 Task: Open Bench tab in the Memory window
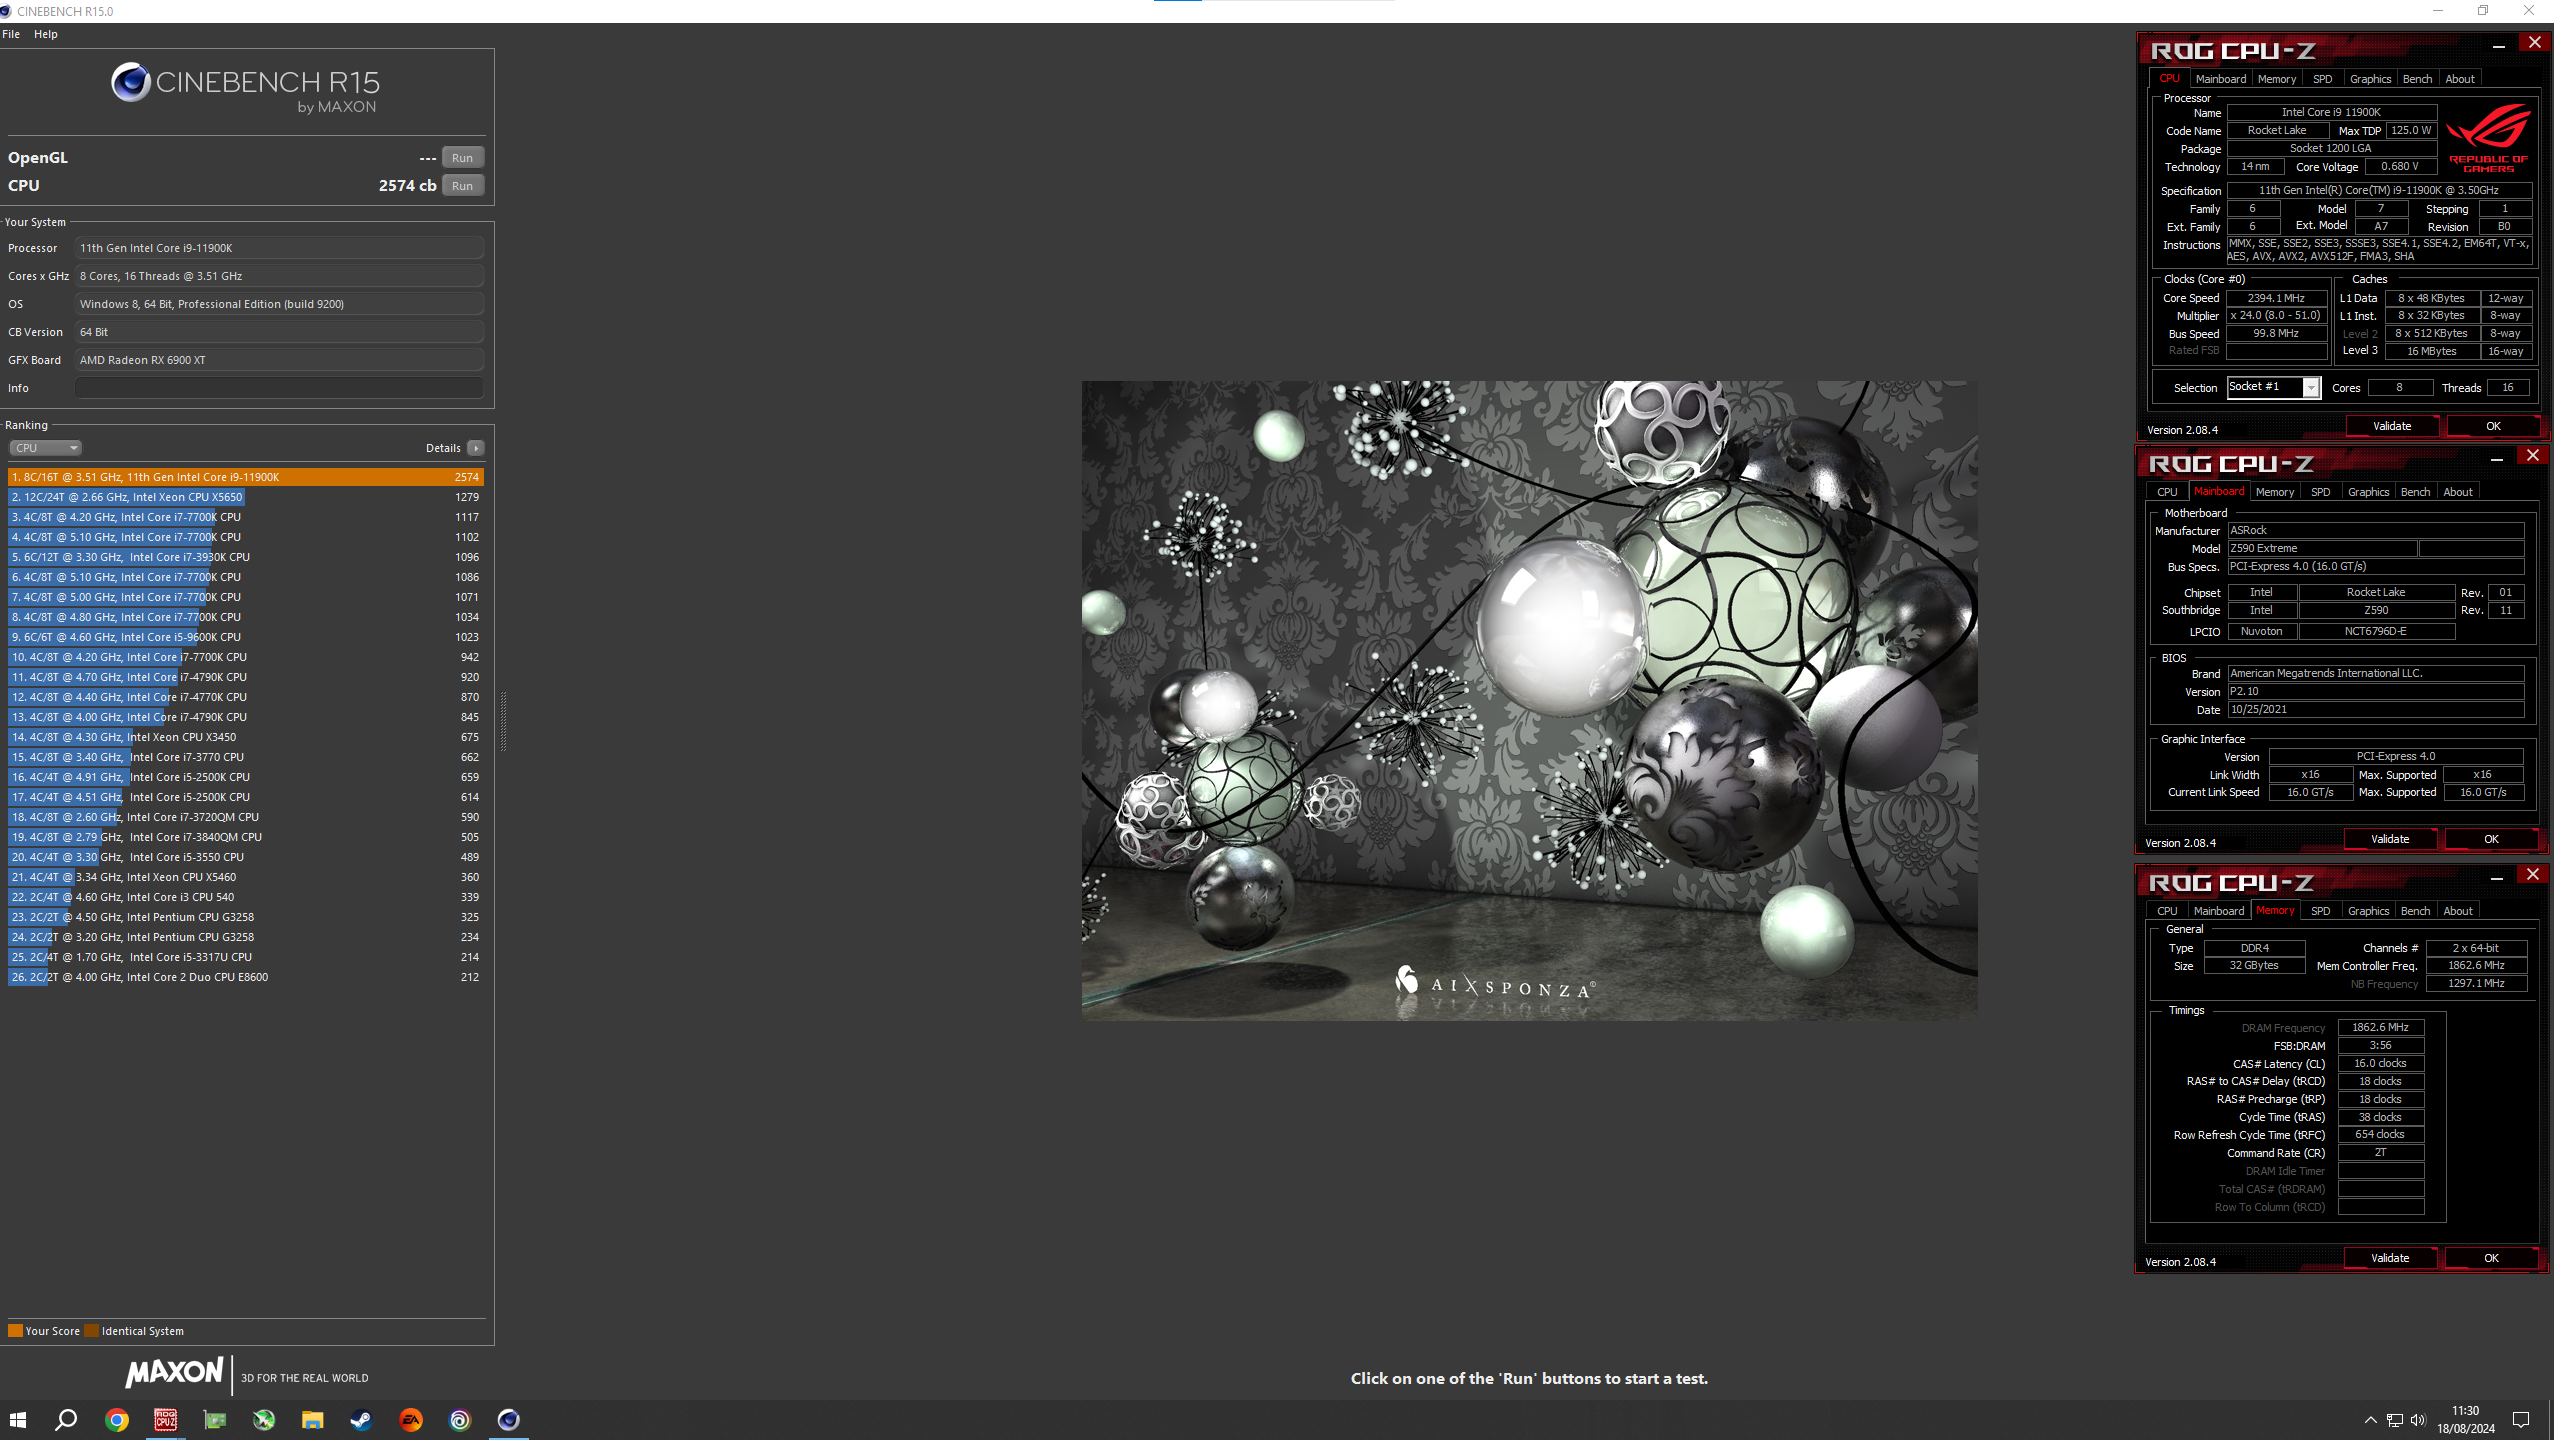pyautogui.click(x=2415, y=911)
